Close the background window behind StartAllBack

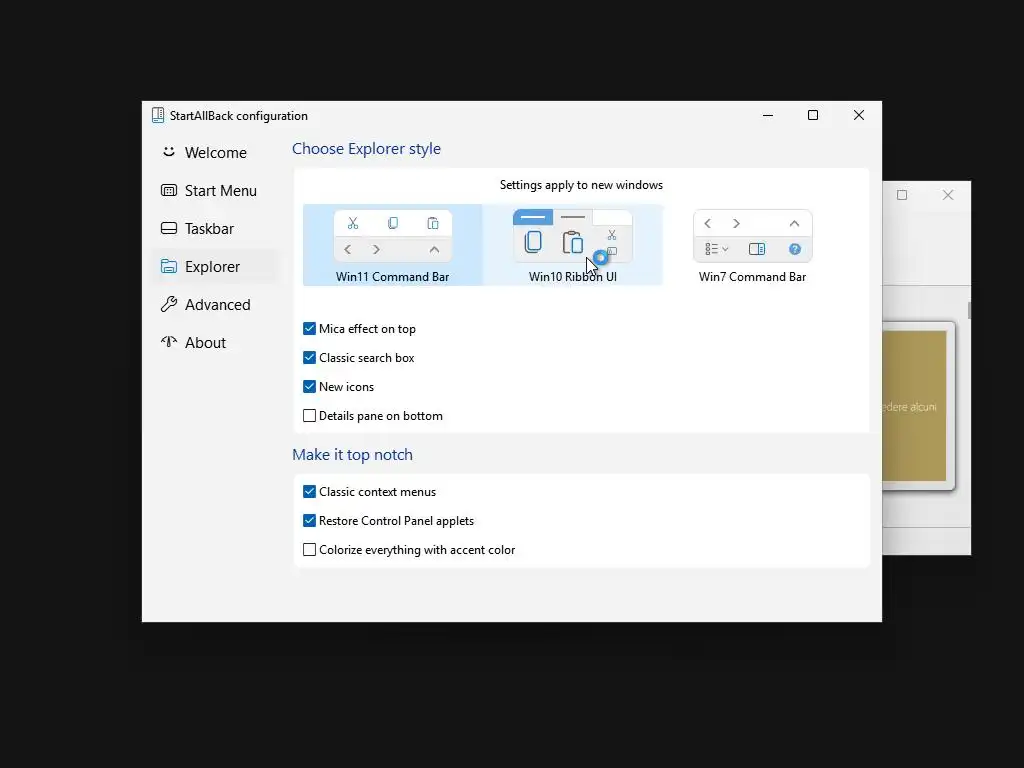[948, 195]
